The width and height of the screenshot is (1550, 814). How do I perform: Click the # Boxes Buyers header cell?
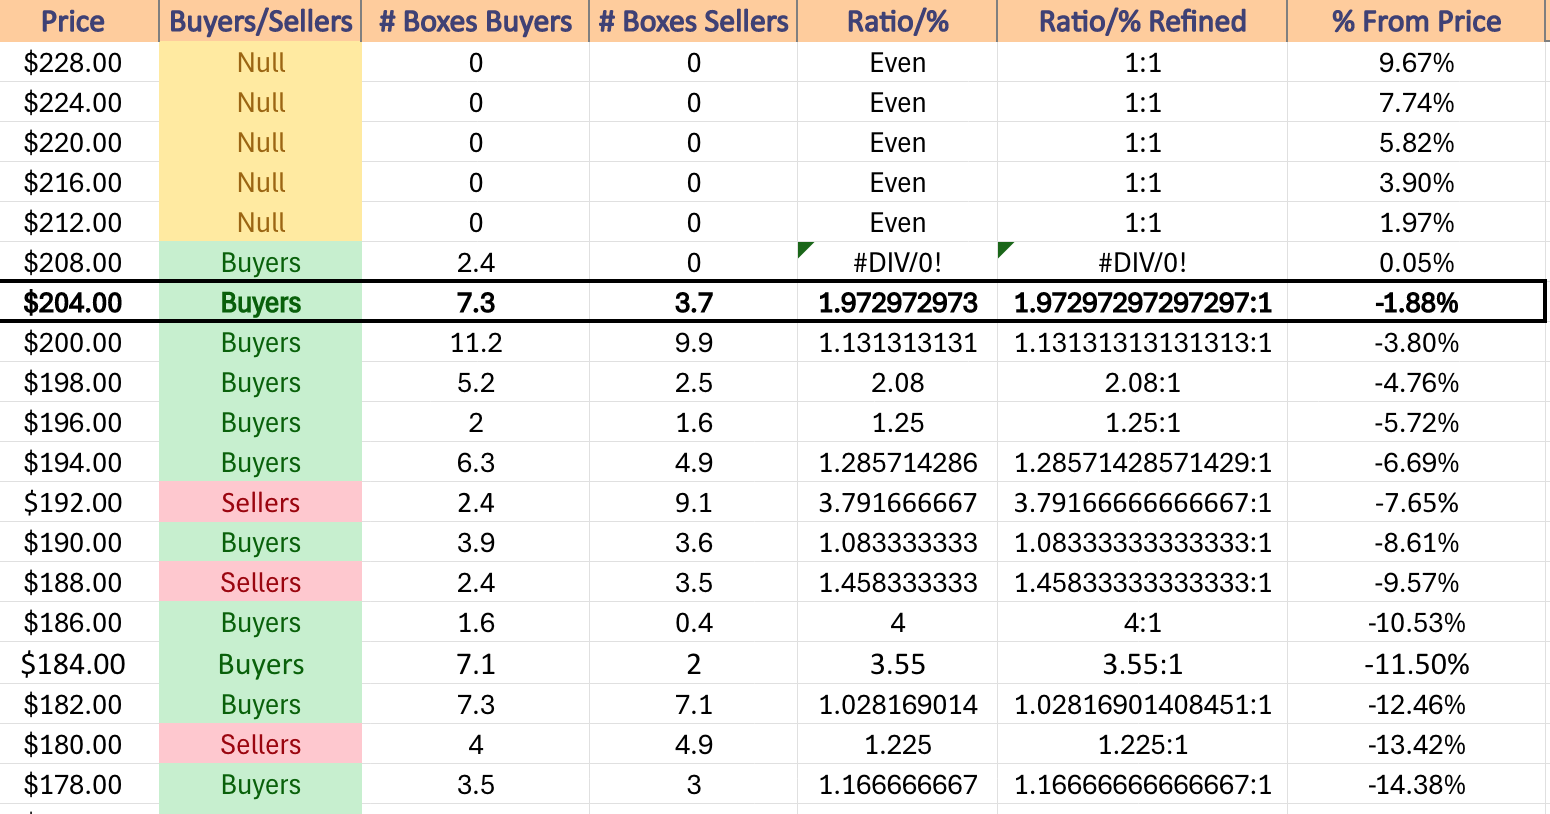click(475, 21)
